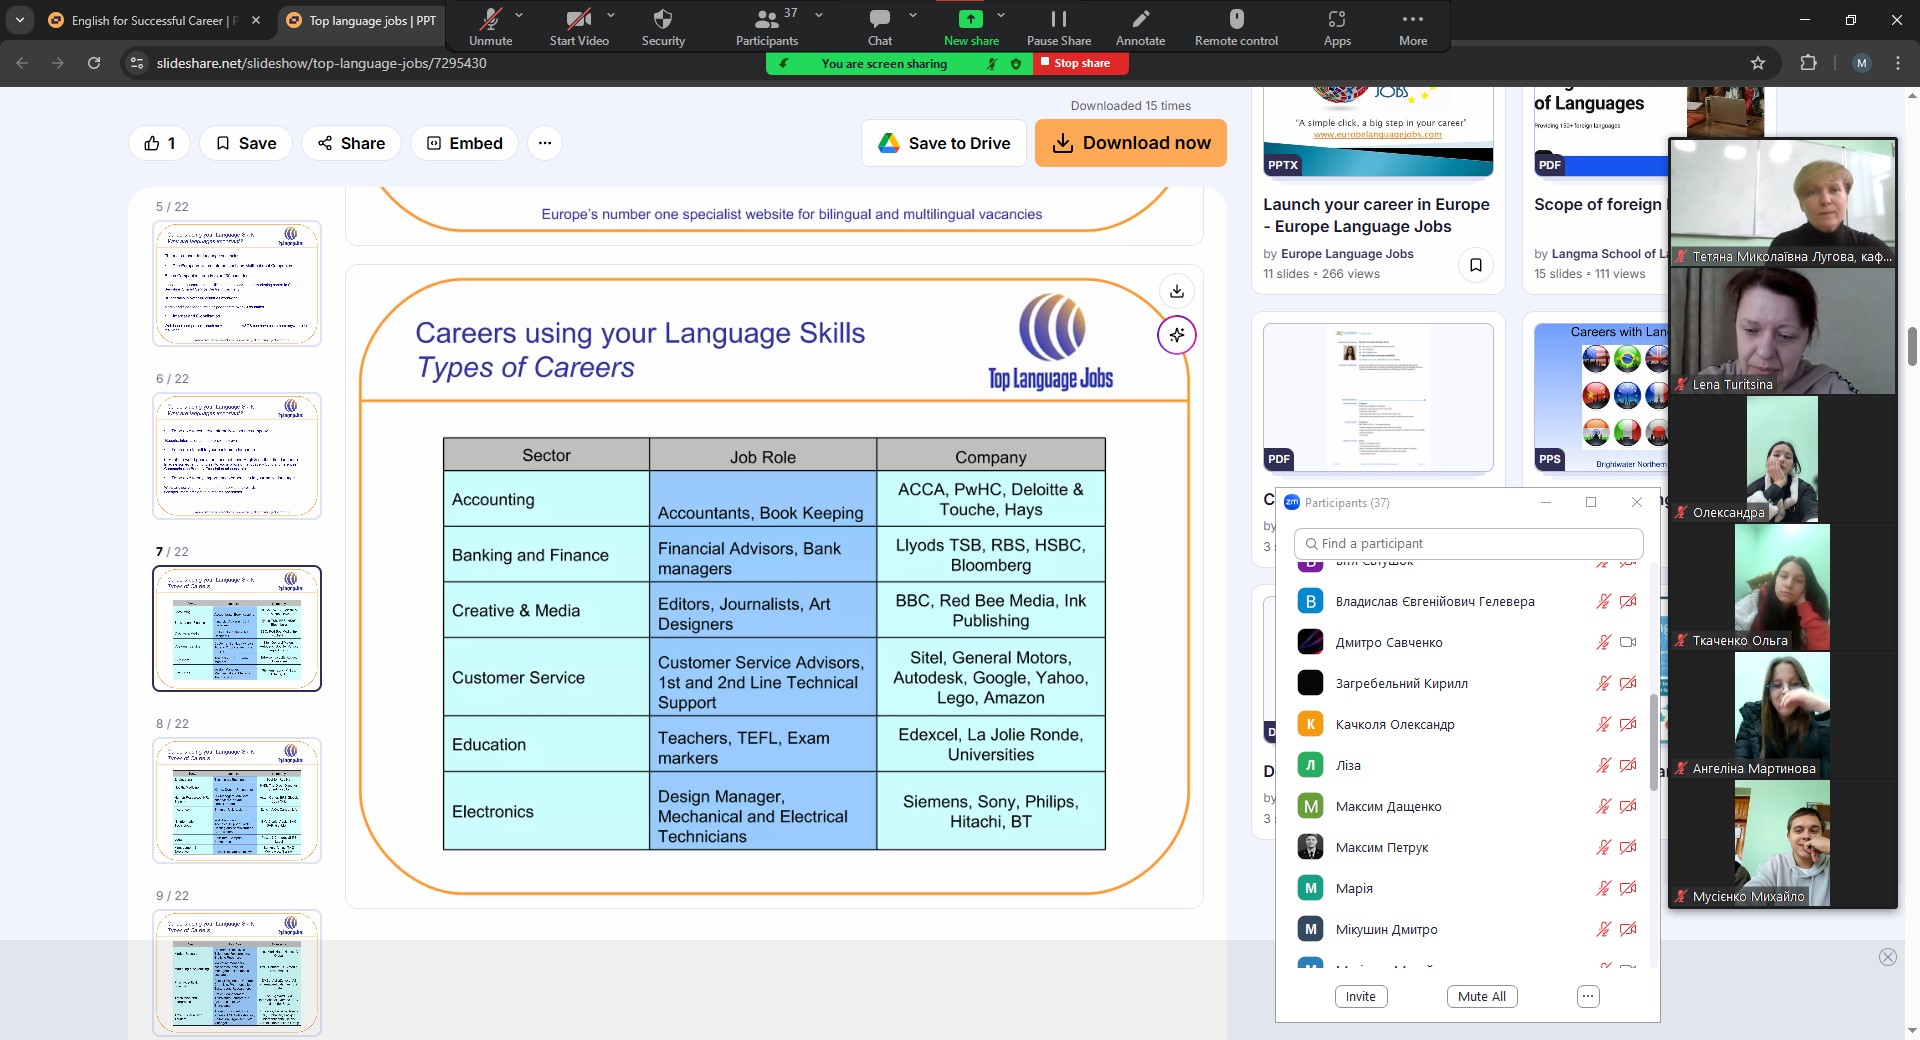This screenshot has height=1040, width=1920.
Task: Click the Remote control icon
Action: 1236,20
